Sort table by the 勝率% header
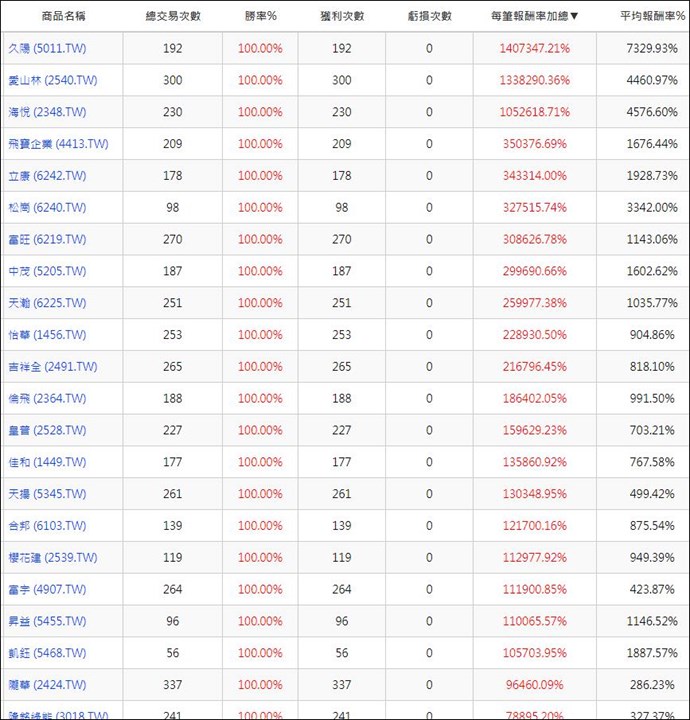The image size is (690, 720). (x=260, y=17)
